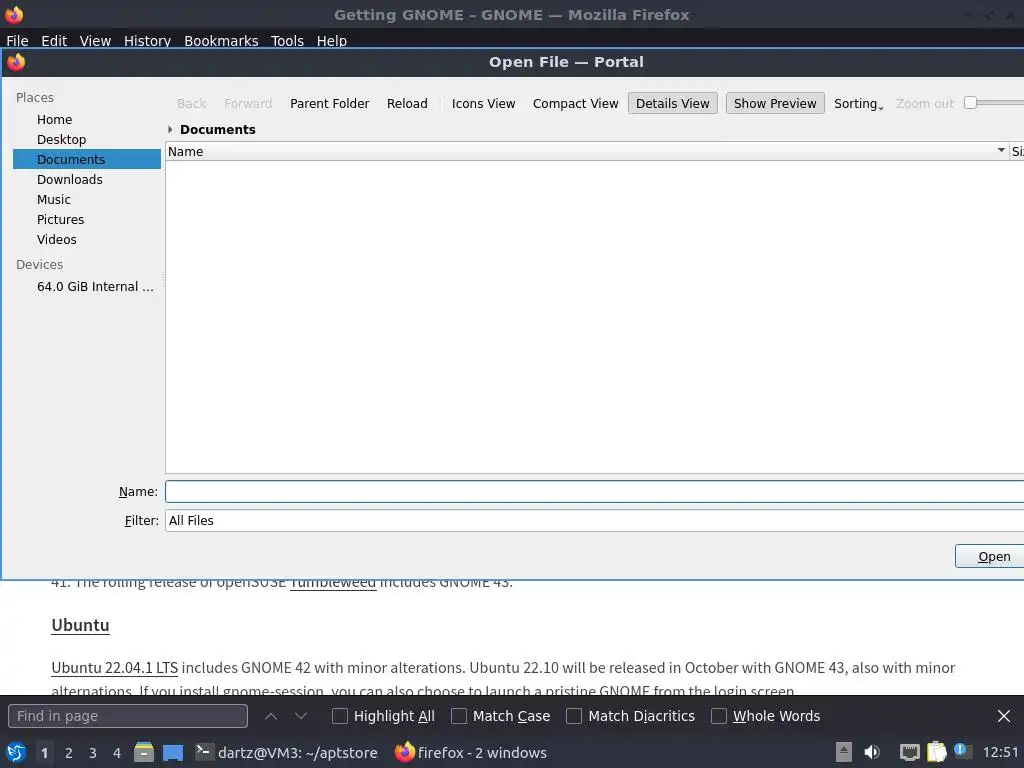Reload the current folder listing
The width and height of the screenshot is (1024, 768).
[x=407, y=103]
